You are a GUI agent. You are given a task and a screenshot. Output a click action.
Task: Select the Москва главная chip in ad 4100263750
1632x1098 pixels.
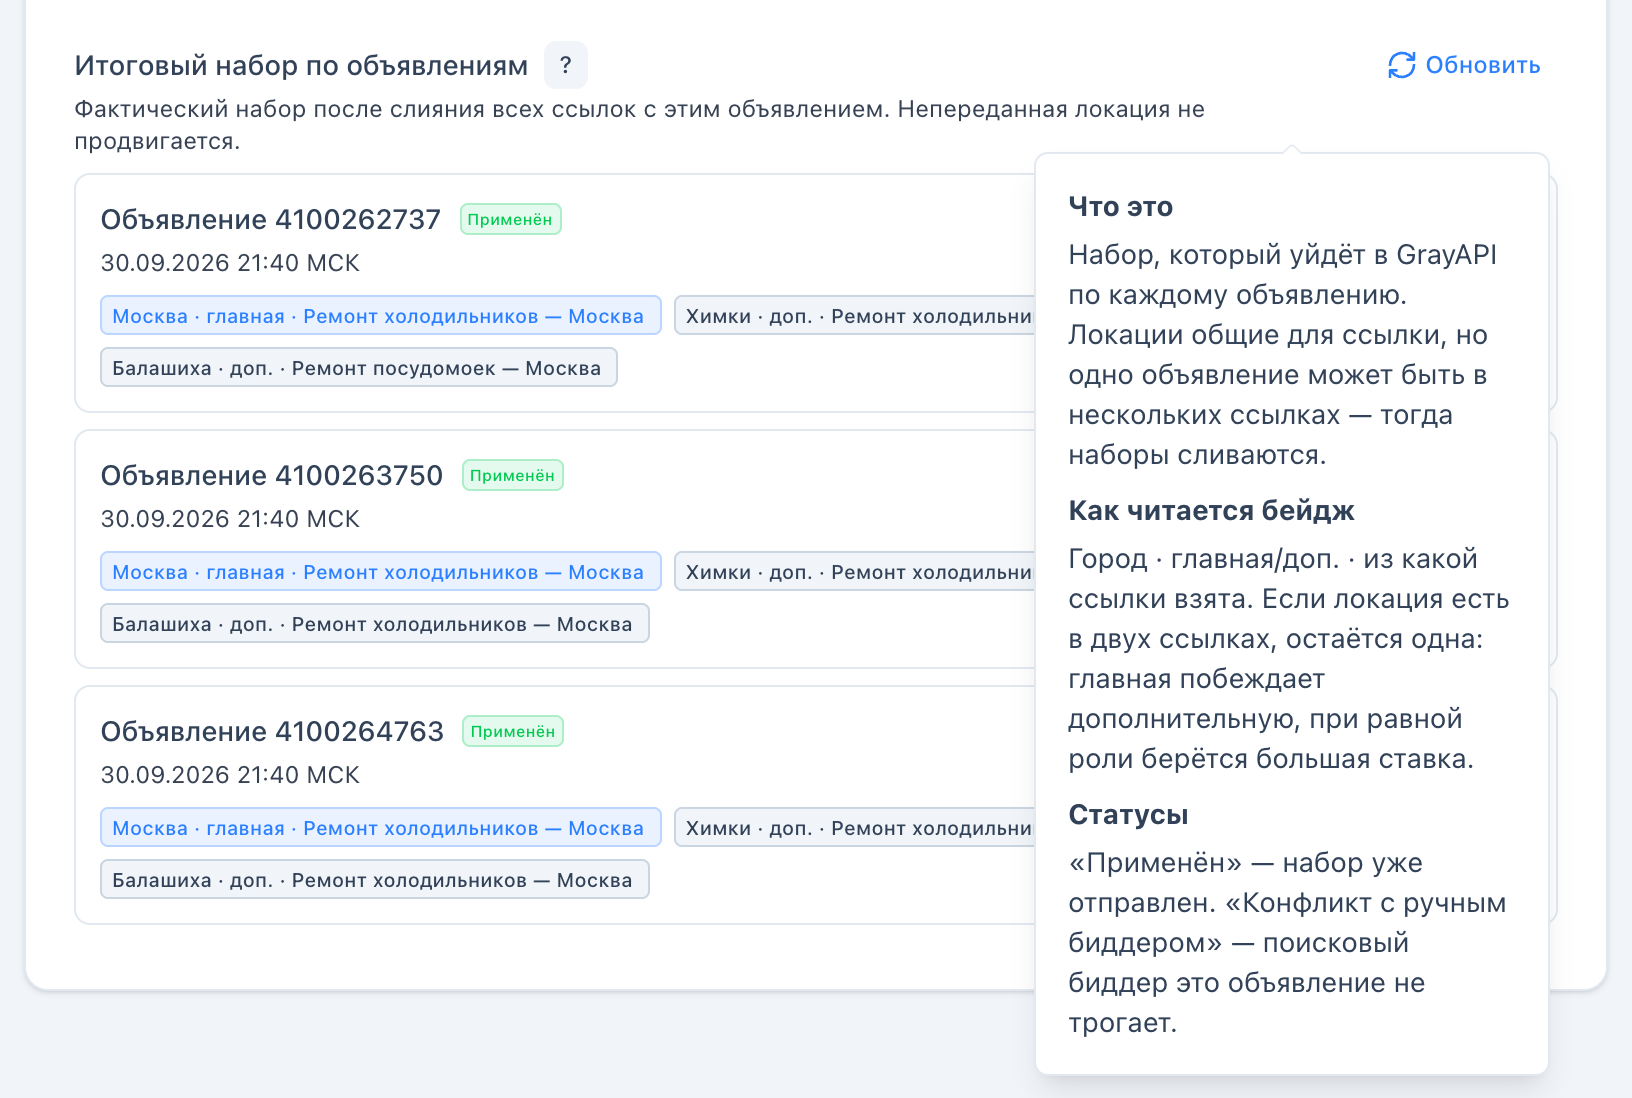pyautogui.click(x=380, y=571)
